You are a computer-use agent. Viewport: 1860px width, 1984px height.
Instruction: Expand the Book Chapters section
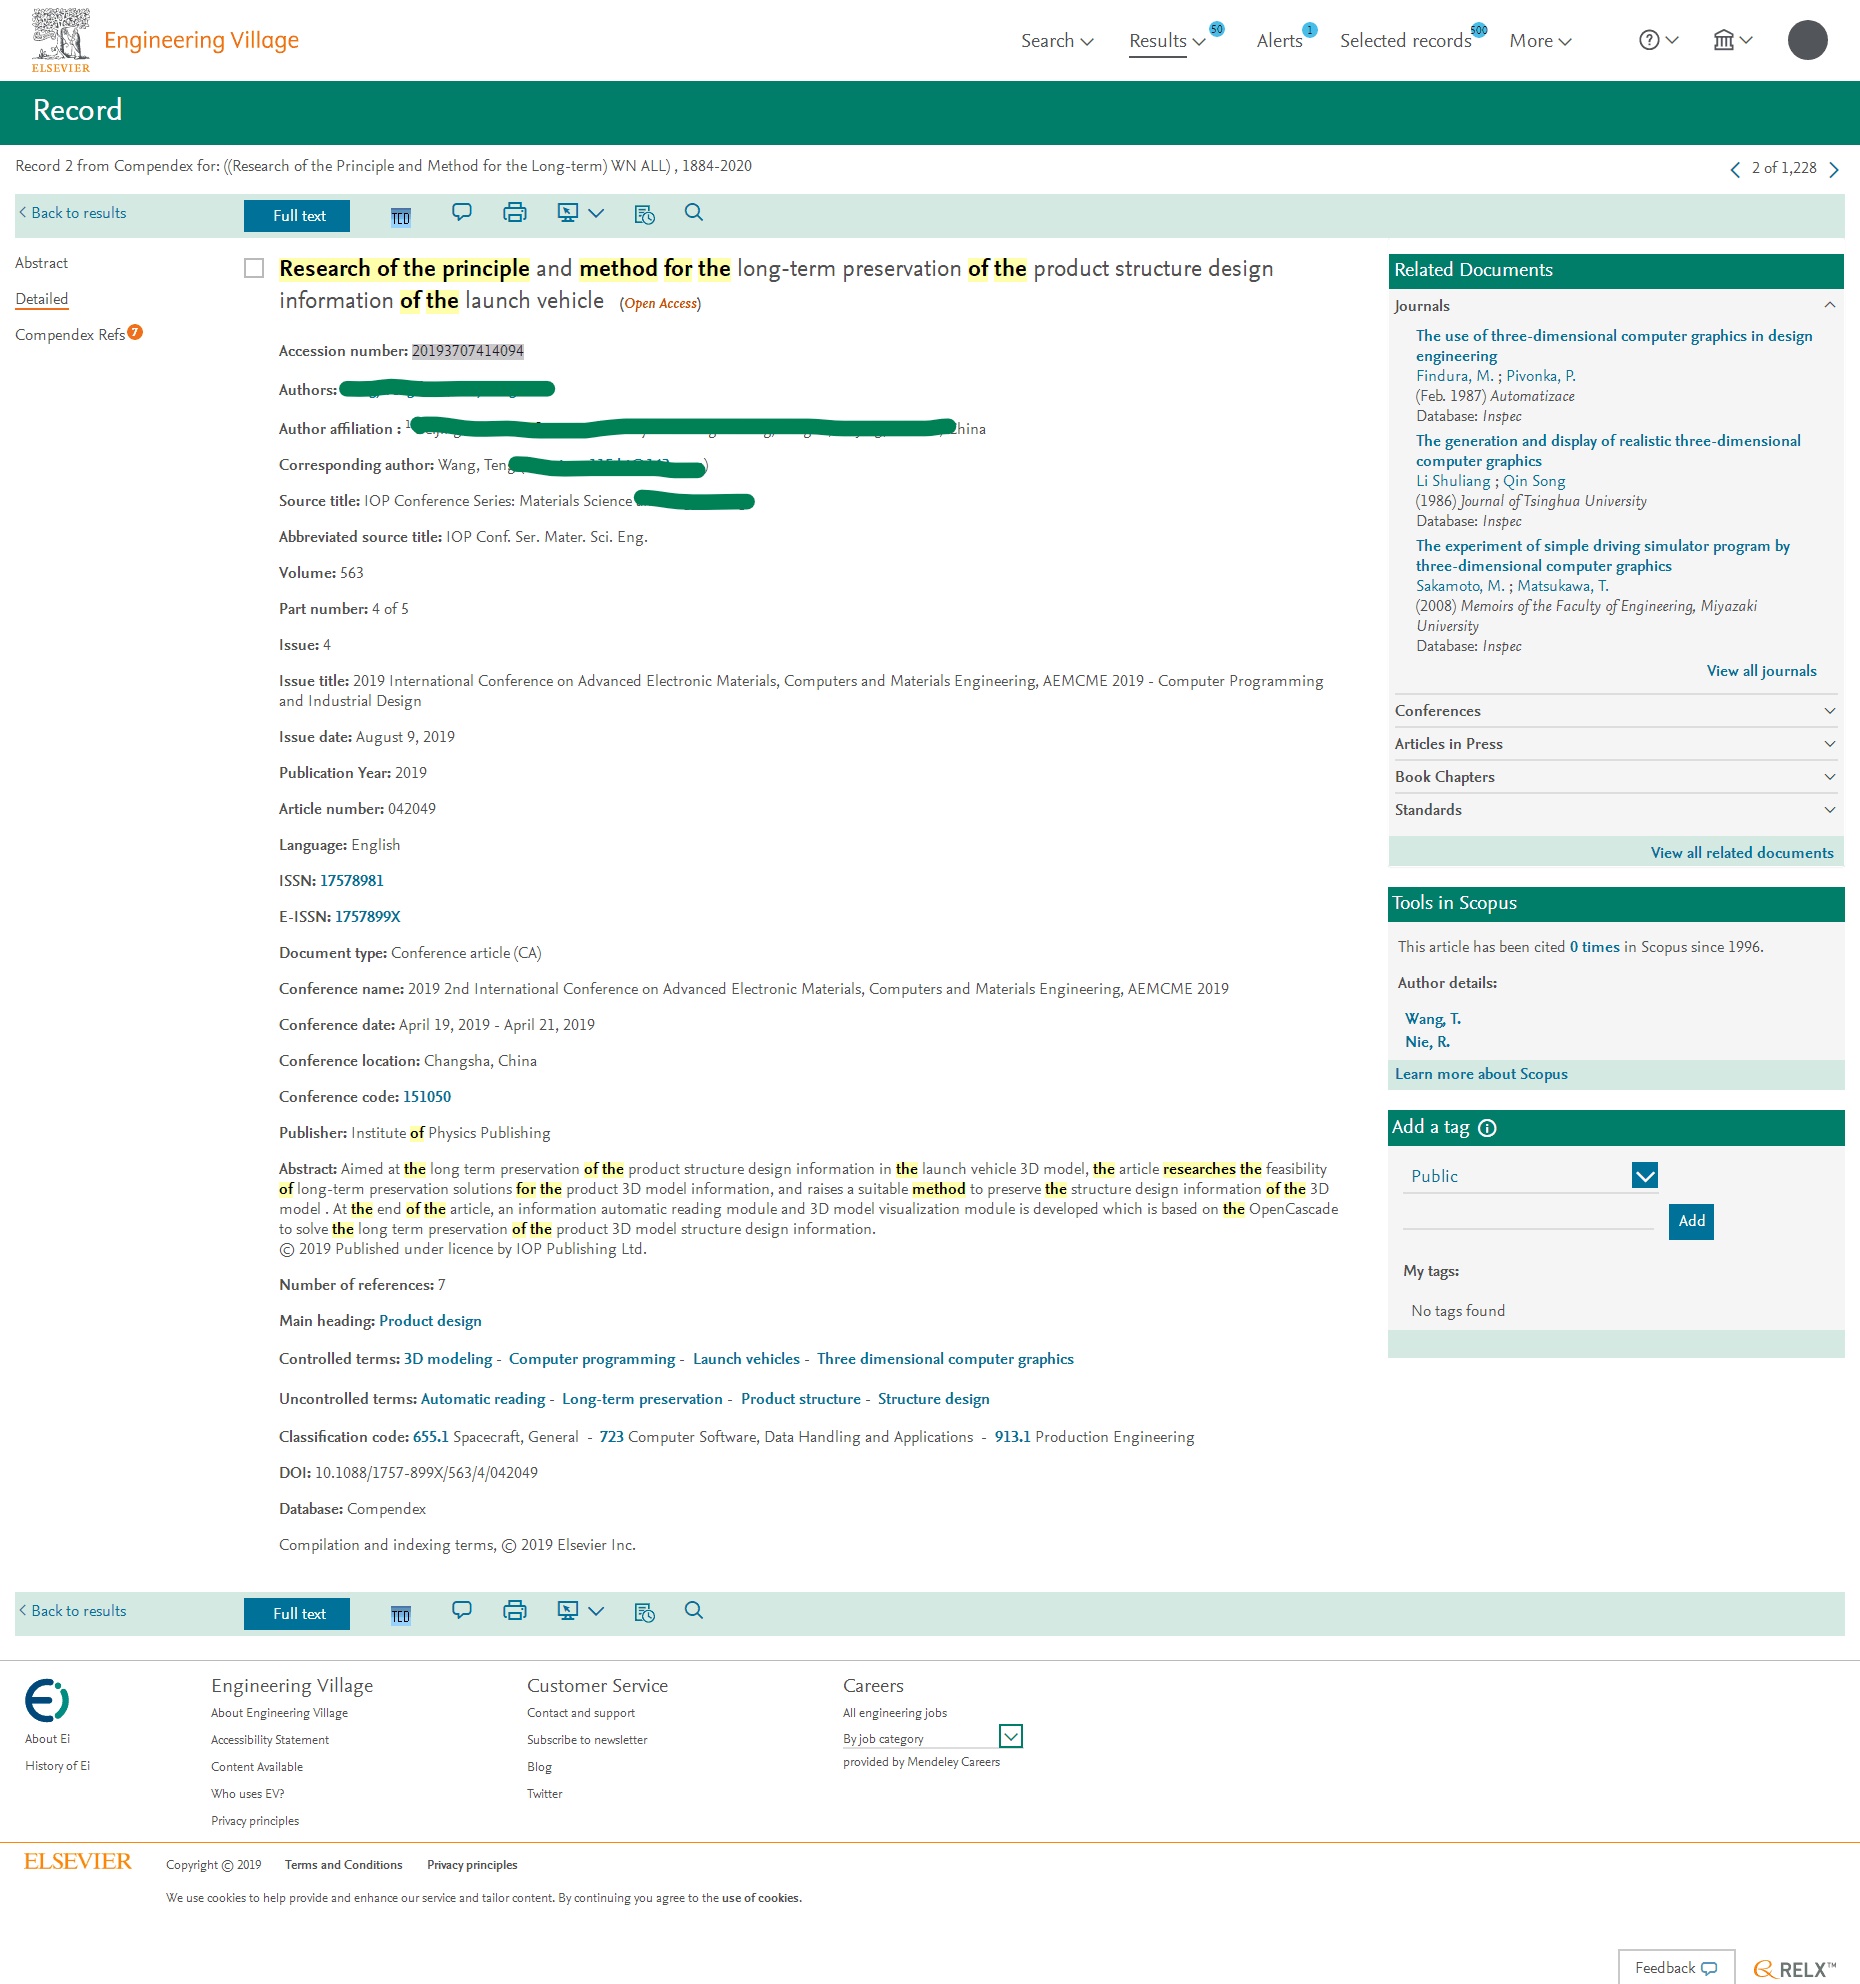[1829, 777]
